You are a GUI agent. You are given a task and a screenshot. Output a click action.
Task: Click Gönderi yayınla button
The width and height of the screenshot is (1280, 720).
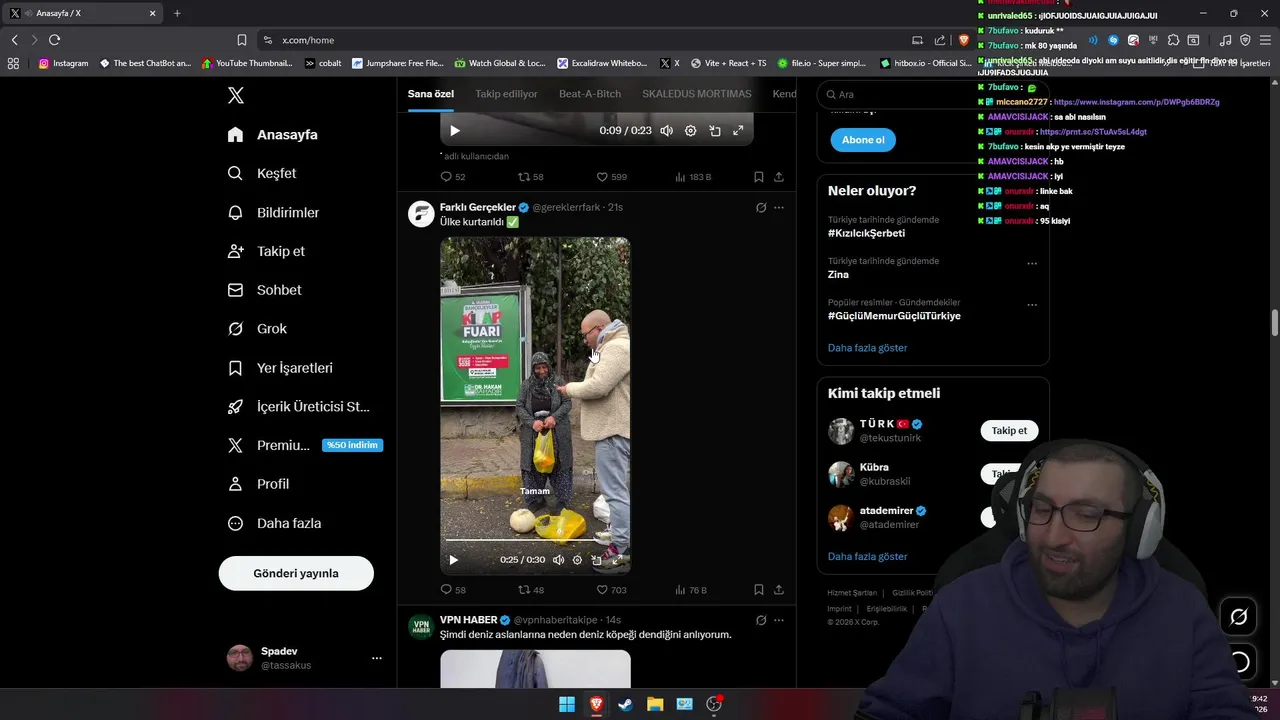click(296, 573)
